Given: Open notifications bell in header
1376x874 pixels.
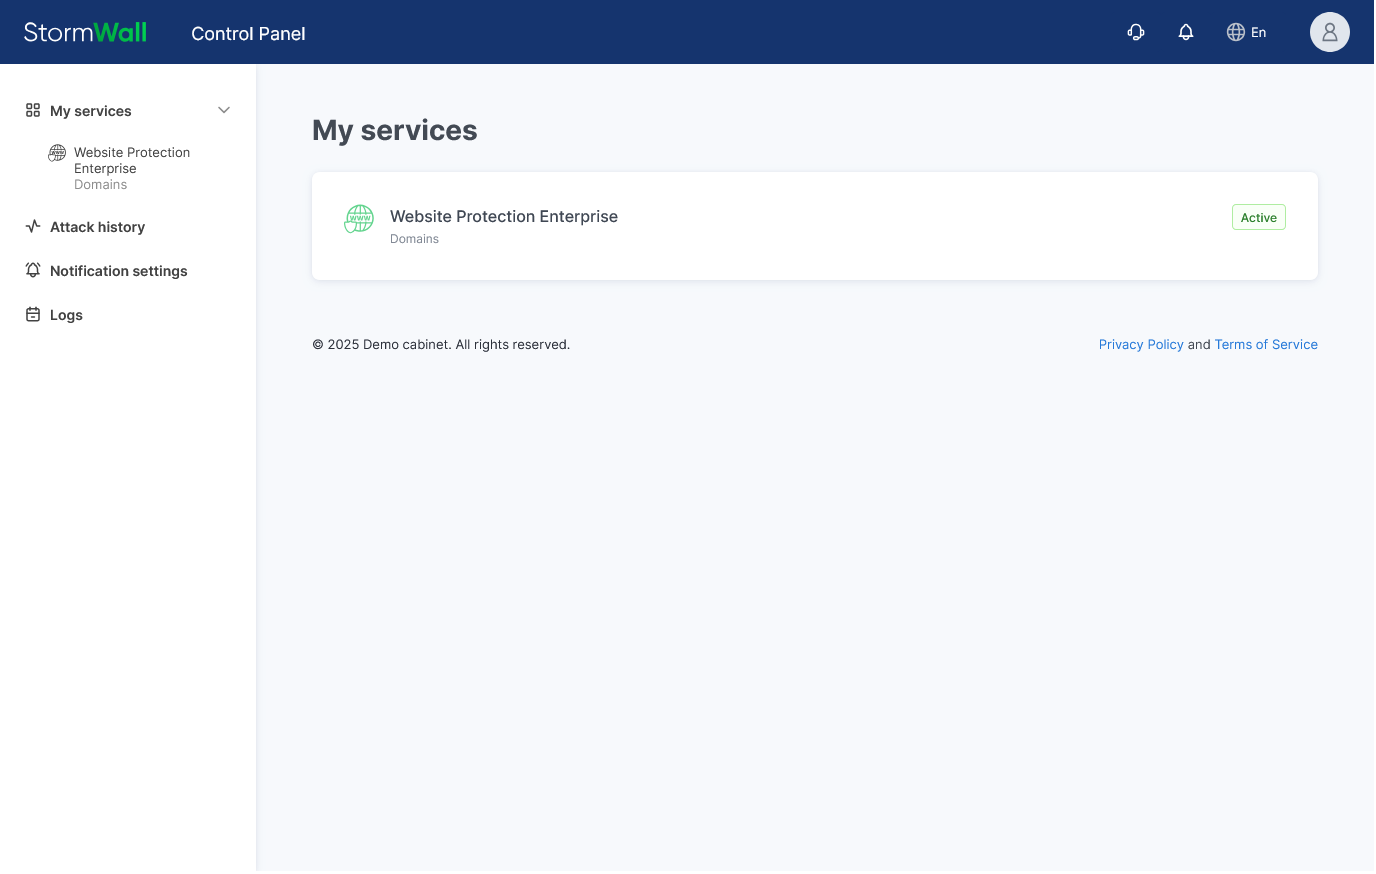Looking at the screenshot, I should click(x=1186, y=32).
